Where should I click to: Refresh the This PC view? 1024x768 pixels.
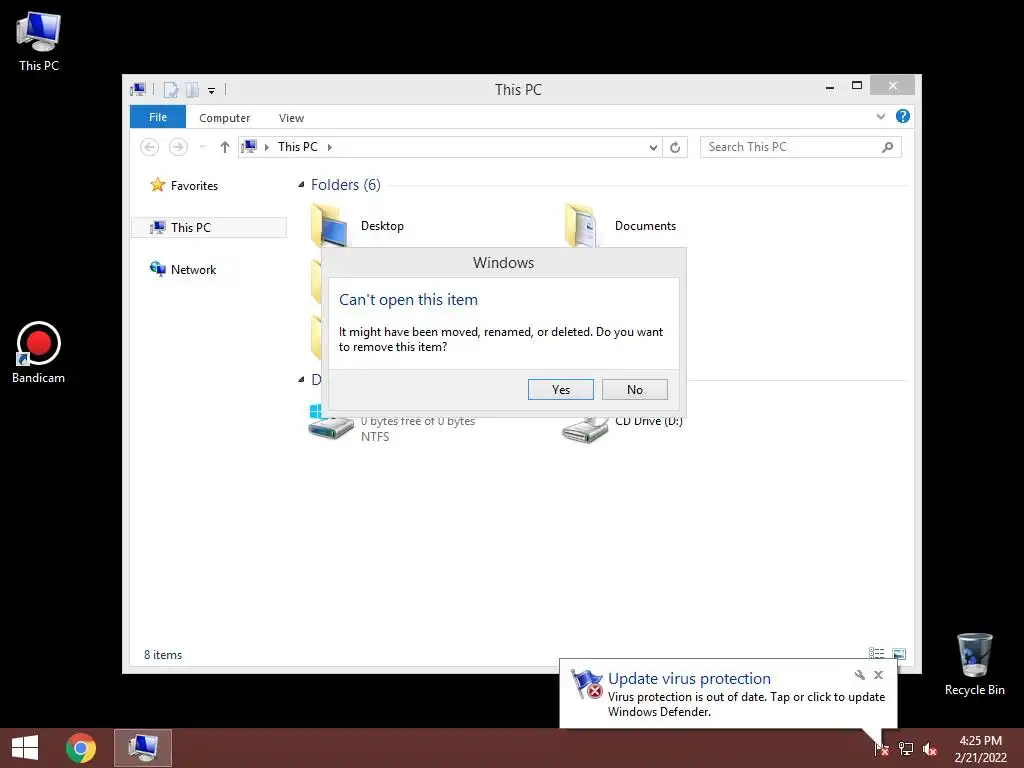coord(675,148)
